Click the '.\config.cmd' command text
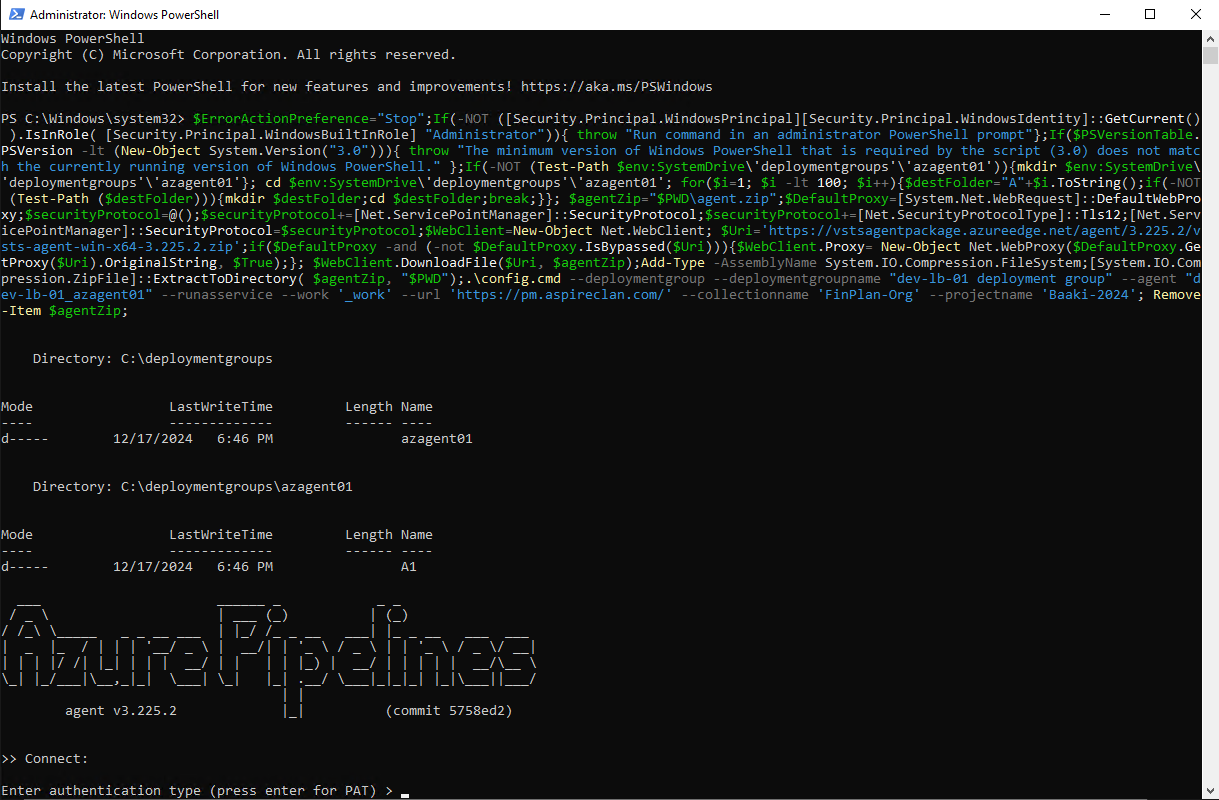1219x800 pixels. point(513,279)
